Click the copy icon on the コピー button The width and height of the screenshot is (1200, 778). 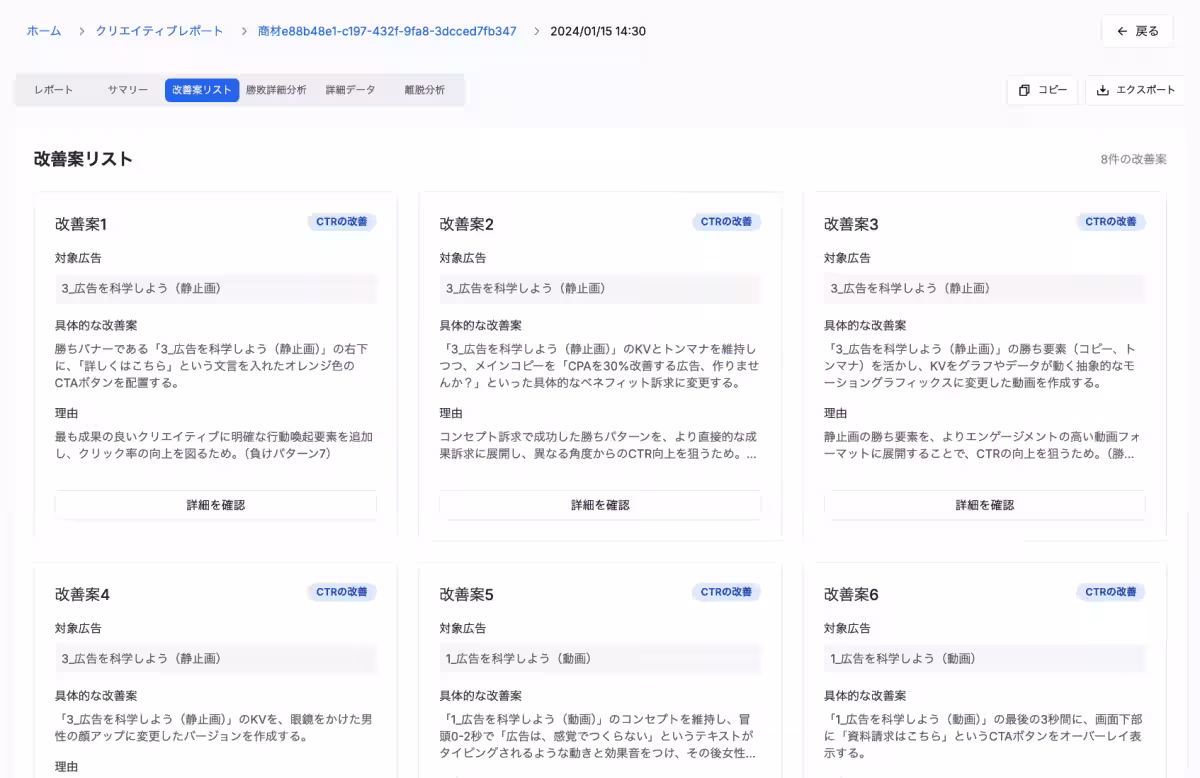tap(1025, 90)
